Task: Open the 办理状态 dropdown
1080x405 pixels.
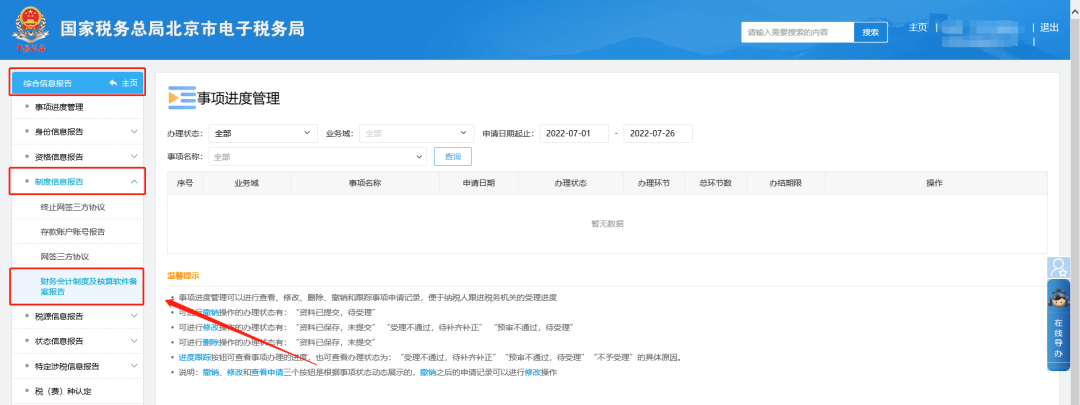Action: click(261, 133)
